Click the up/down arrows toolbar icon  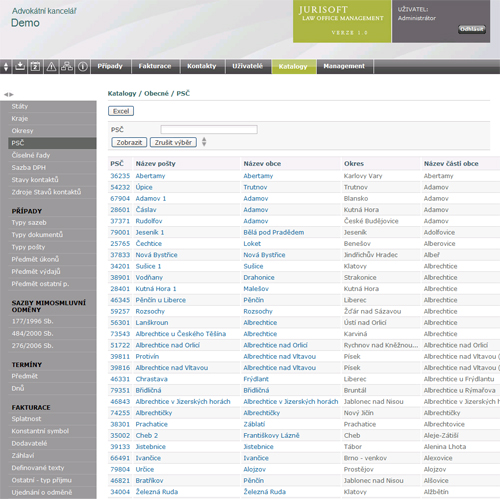(6, 67)
